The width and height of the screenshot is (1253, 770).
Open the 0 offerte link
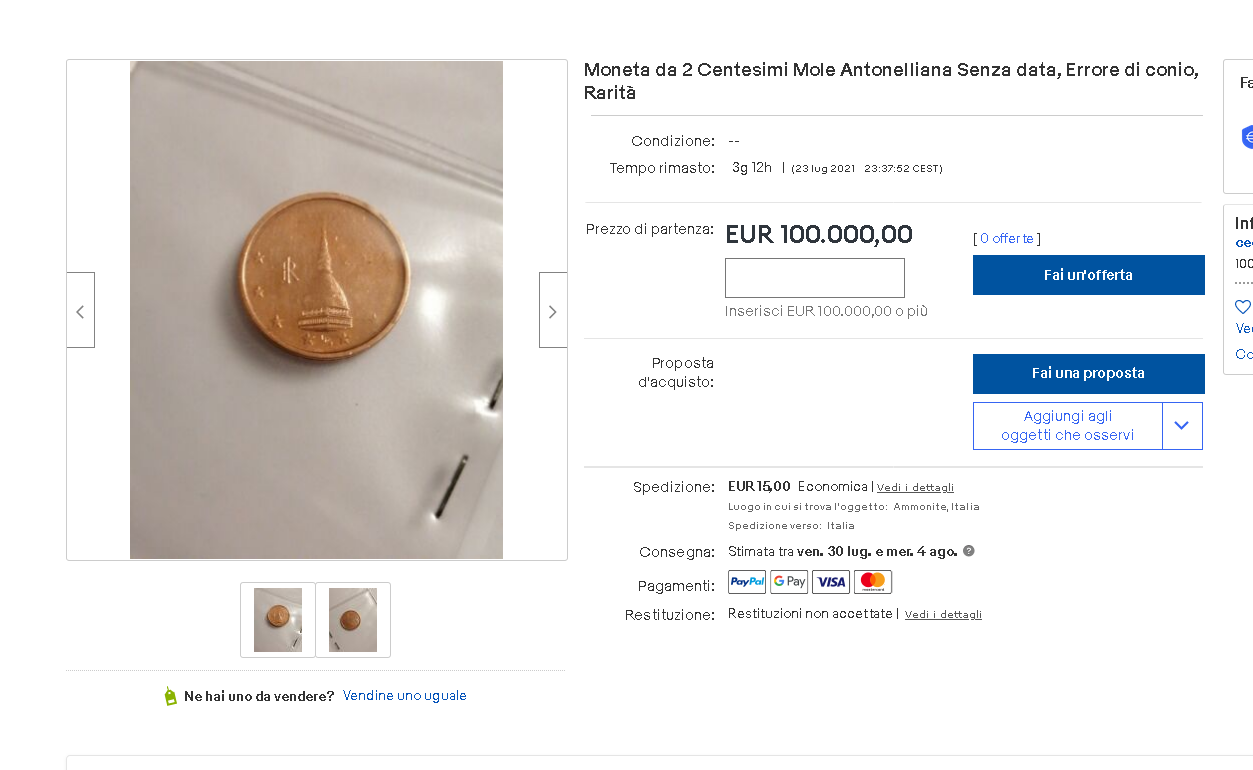1007,238
